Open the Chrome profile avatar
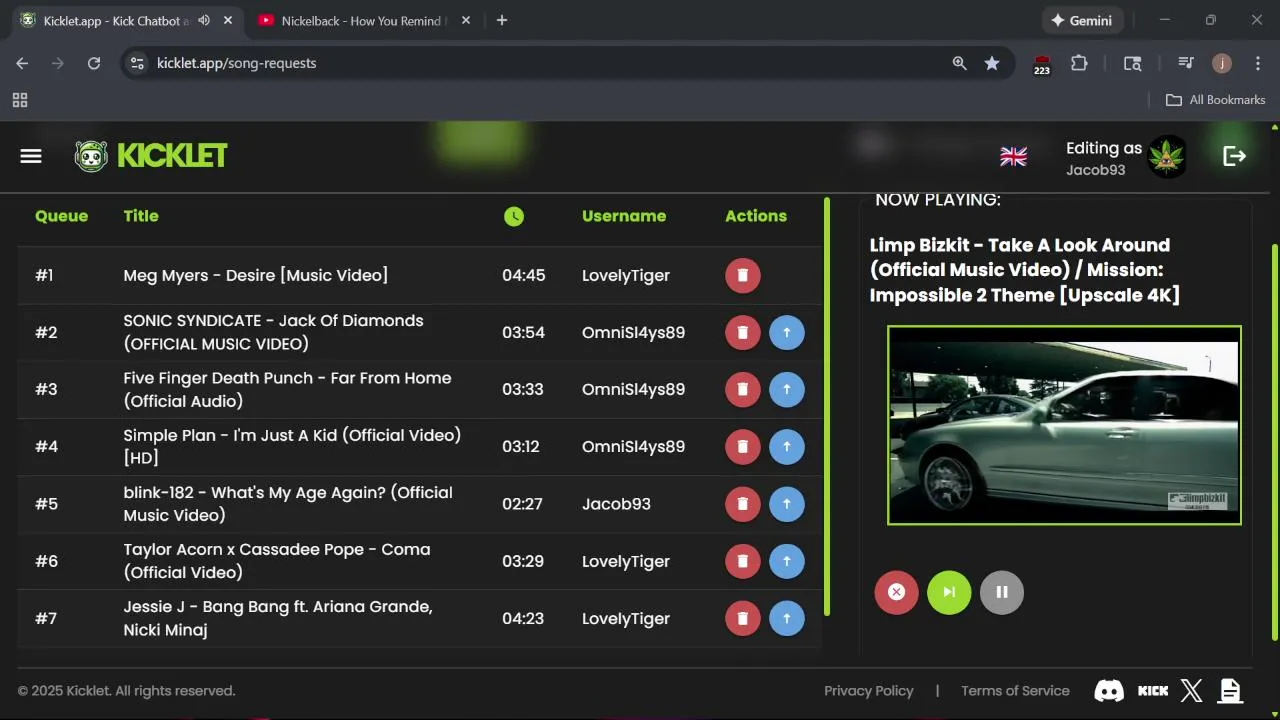This screenshot has width=1280, height=720. pos(1222,63)
